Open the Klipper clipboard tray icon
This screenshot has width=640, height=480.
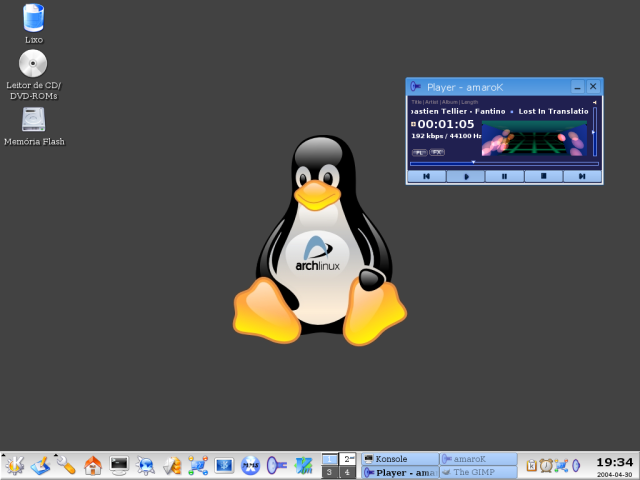pyautogui.click(x=531, y=465)
